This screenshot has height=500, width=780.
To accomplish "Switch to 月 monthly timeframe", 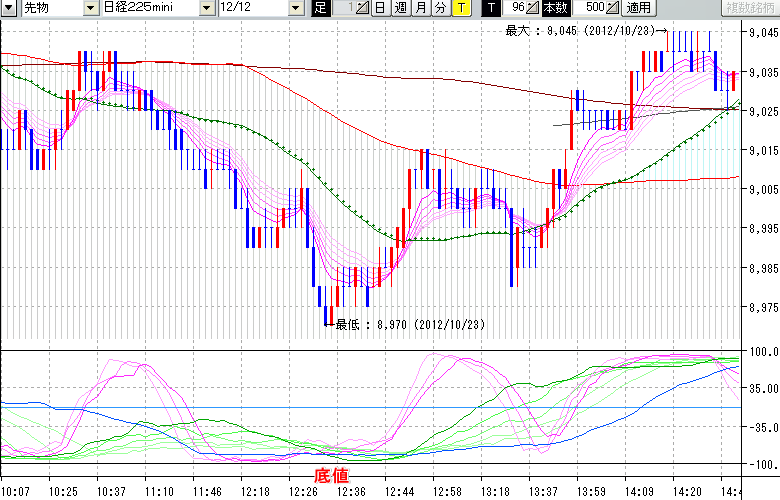I will [420, 8].
